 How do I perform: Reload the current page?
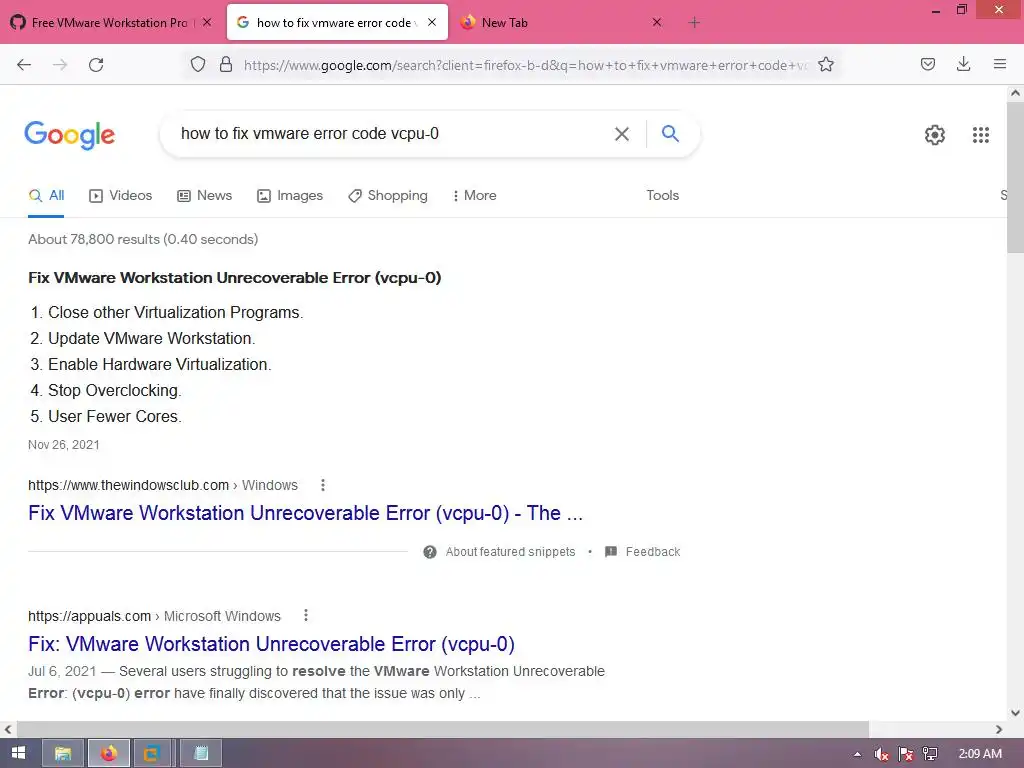(x=96, y=65)
